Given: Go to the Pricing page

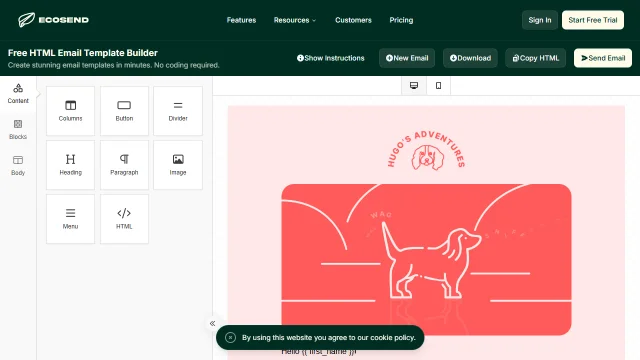Looking at the screenshot, I should tap(401, 20).
